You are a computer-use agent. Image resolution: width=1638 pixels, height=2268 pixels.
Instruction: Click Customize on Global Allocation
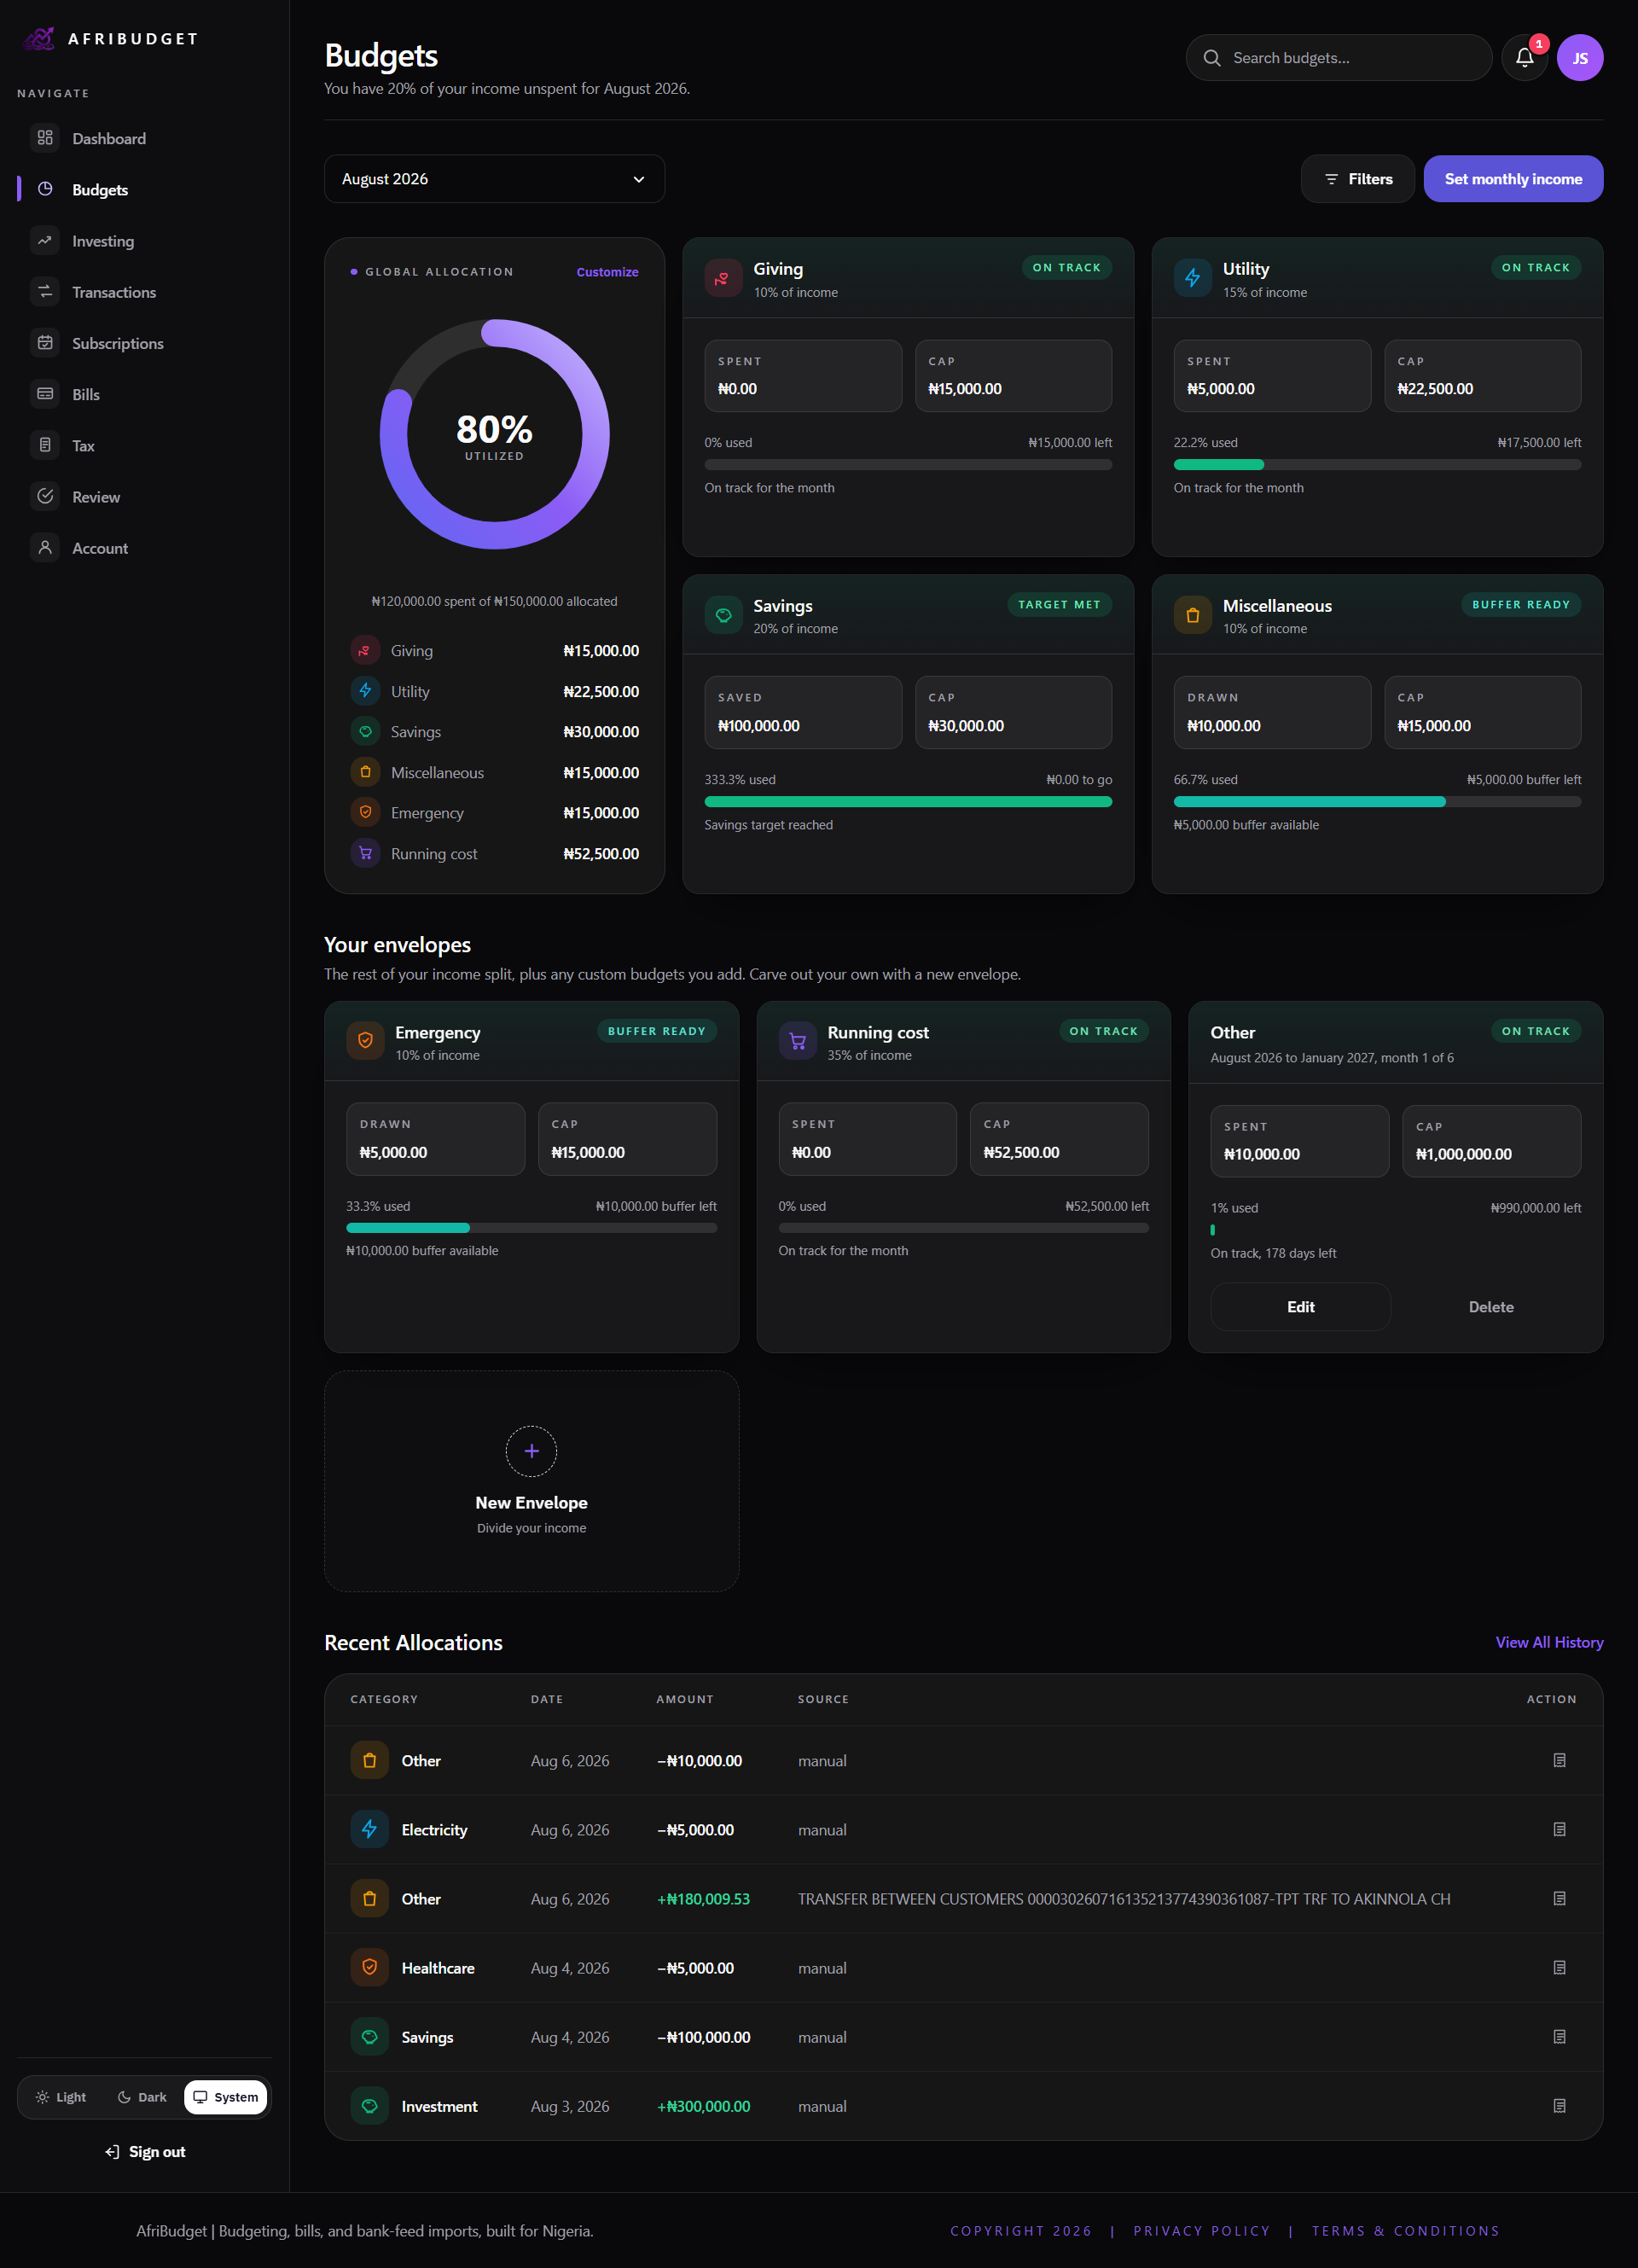[x=607, y=272]
